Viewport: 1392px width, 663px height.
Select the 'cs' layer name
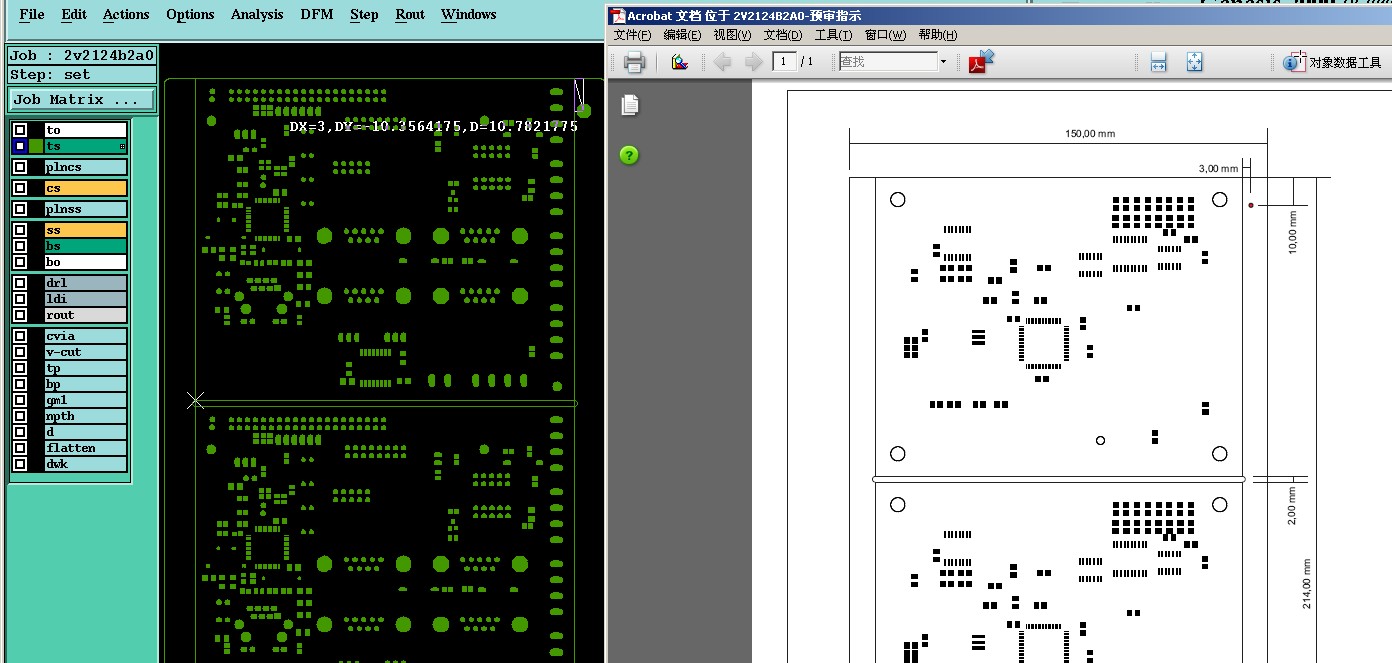pyautogui.click(x=85, y=188)
